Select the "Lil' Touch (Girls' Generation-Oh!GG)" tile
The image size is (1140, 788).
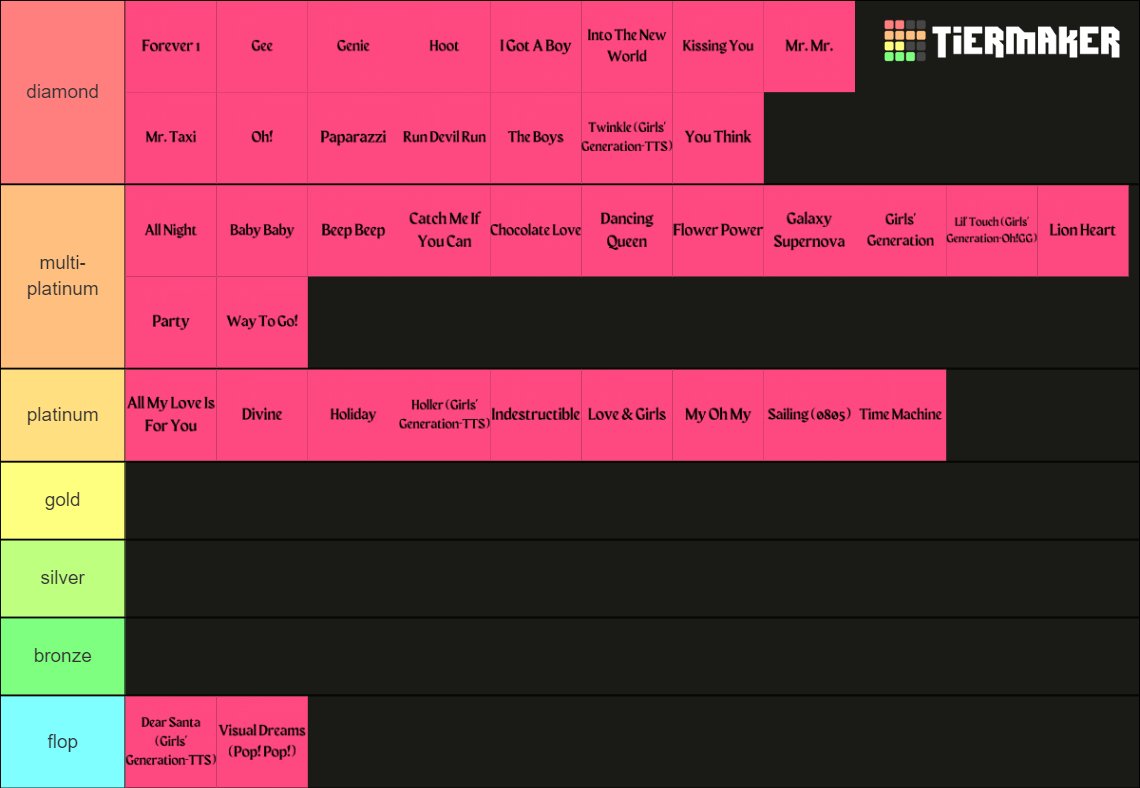tap(991, 230)
